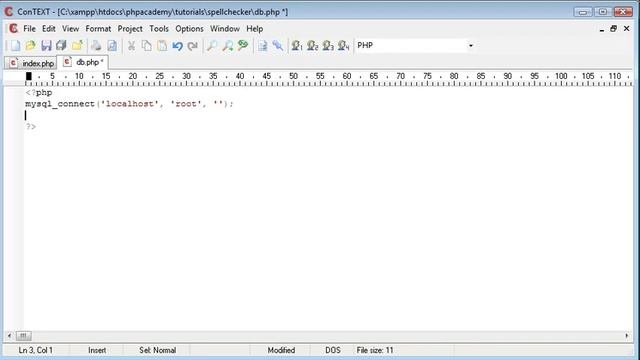Open the View menu
The image size is (640, 360).
pyautogui.click(x=71, y=29)
